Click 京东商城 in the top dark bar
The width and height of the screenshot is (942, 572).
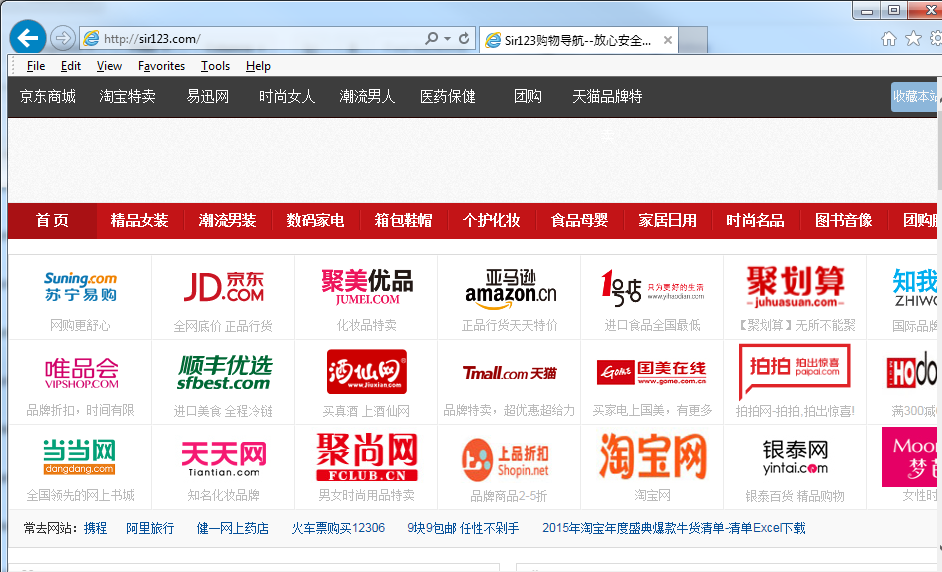(48, 97)
